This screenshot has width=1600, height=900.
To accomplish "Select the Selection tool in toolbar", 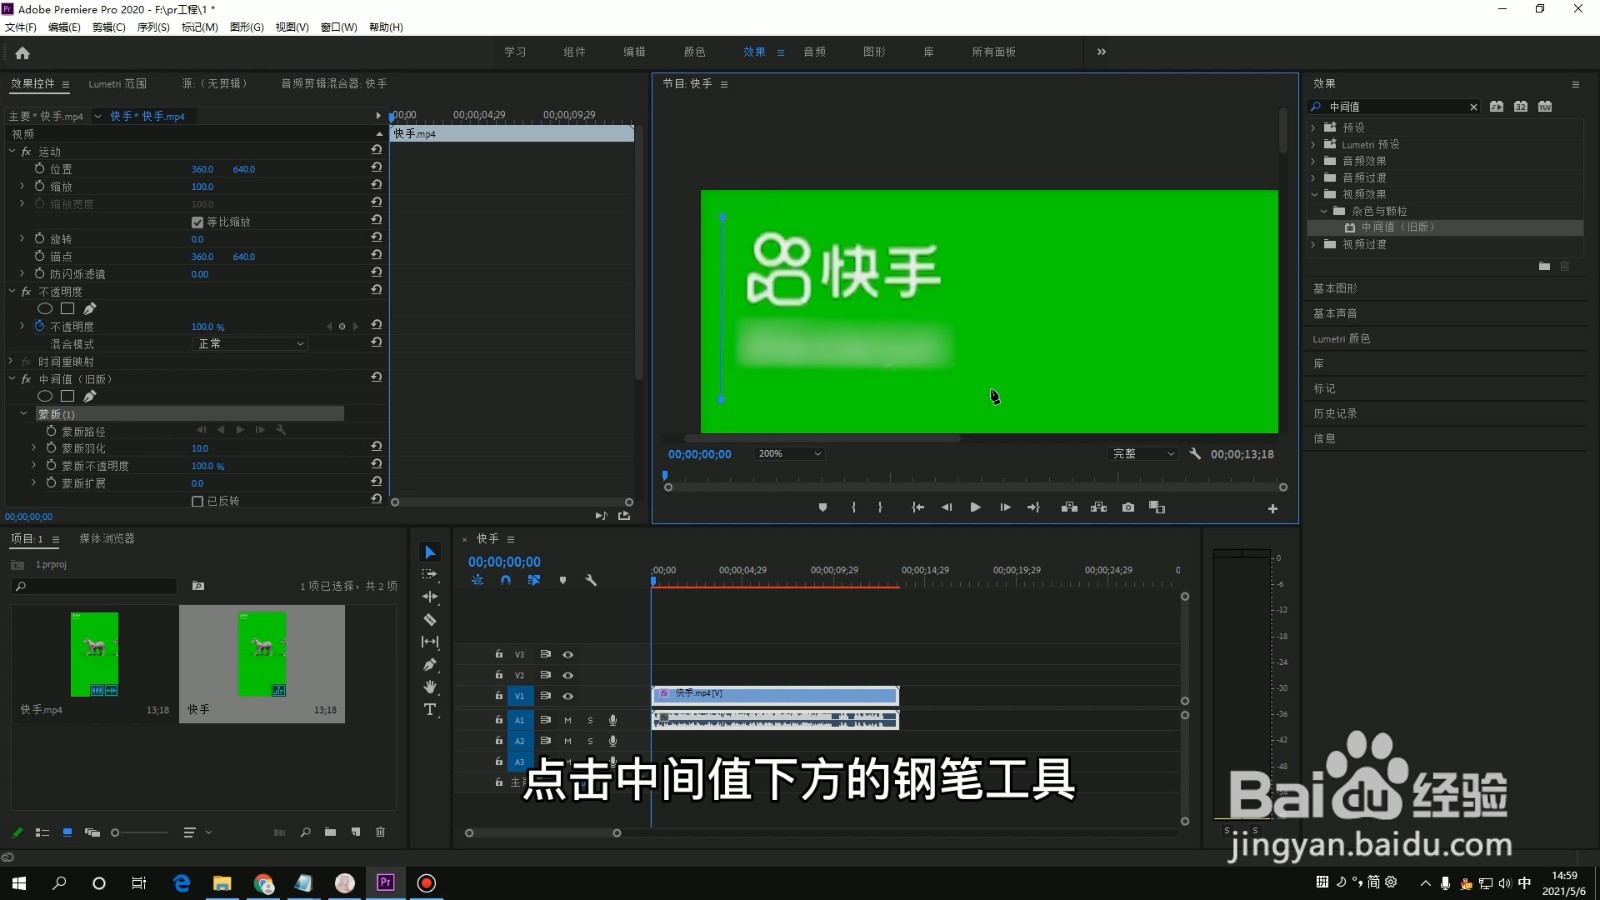I will tap(430, 552).
